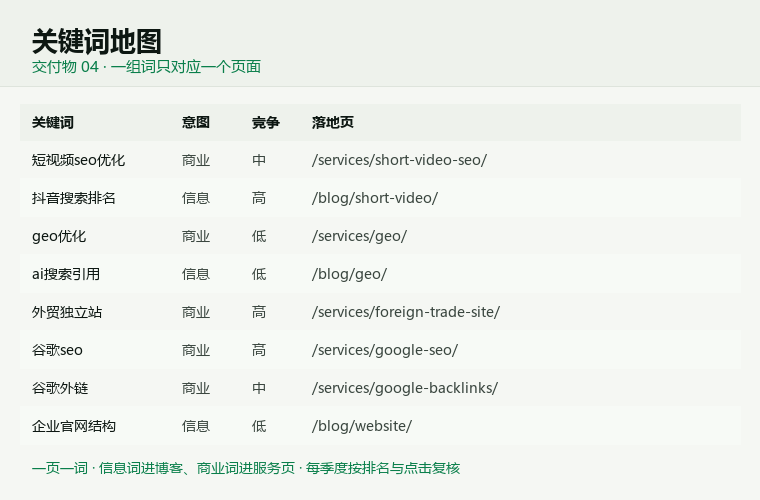The height and width of the screenshot is (500, 760).
Task: Click the path /services/short-video-seo/
Action: click(399, 160)
